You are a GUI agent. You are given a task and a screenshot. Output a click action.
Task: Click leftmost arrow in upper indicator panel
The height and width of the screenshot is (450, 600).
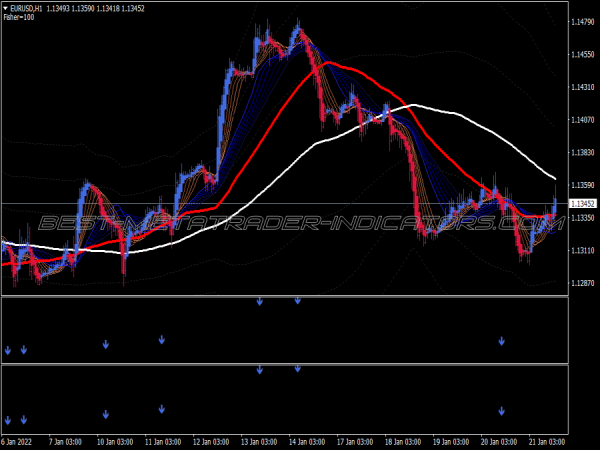7,350
